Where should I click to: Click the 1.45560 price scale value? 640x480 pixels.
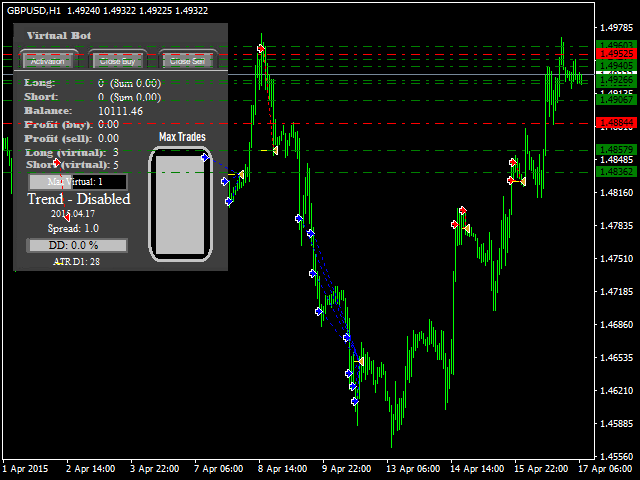tap(616, 457)
